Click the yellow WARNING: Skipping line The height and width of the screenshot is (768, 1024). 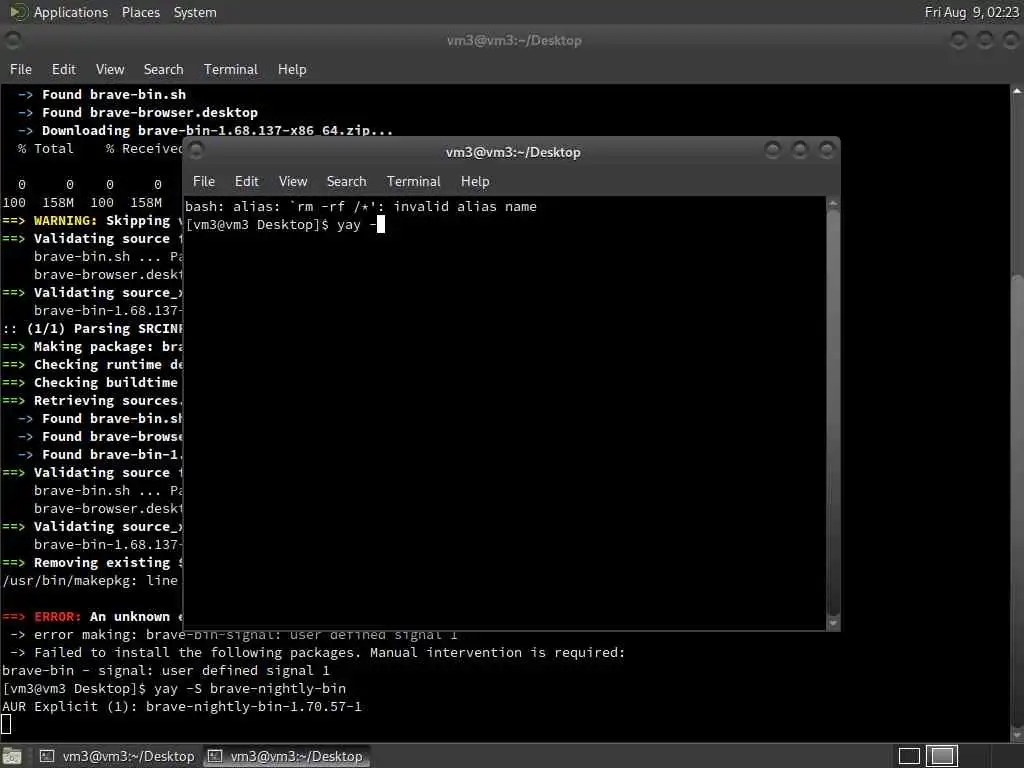[x=92, y=221]
